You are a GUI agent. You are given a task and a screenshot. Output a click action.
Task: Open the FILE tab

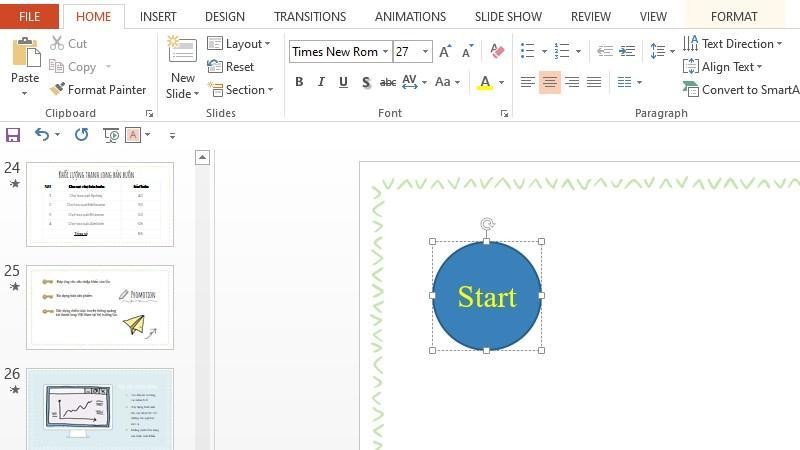[30, 16]
